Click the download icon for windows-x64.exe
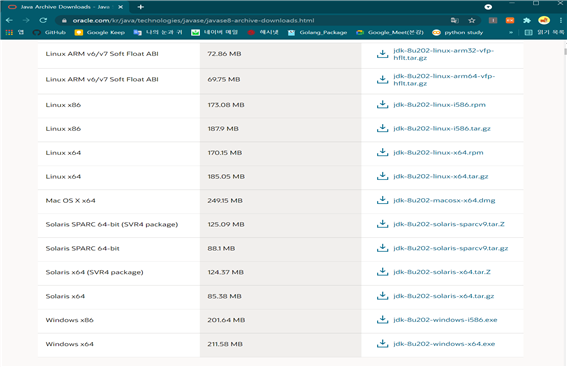 pyautogui.click(x=382, y=344)
